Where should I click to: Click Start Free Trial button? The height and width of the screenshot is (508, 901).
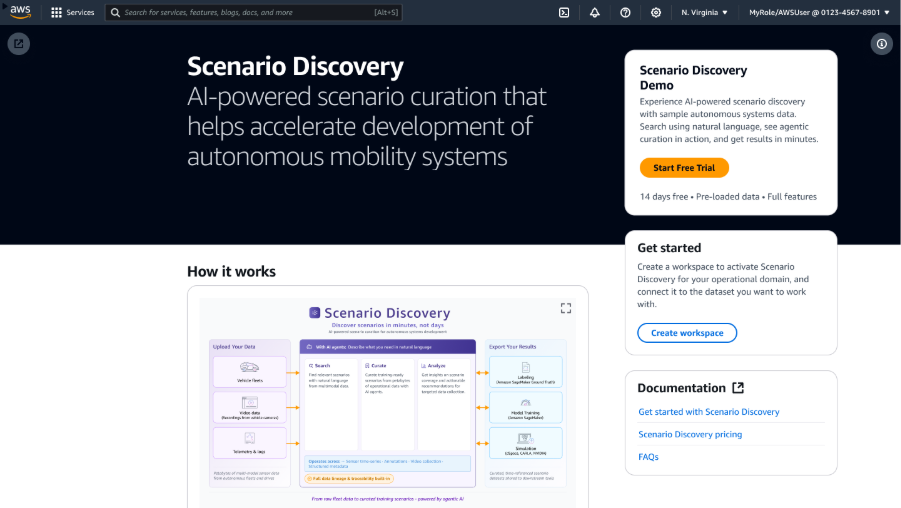pyautogui.click(x=684, y=168)
